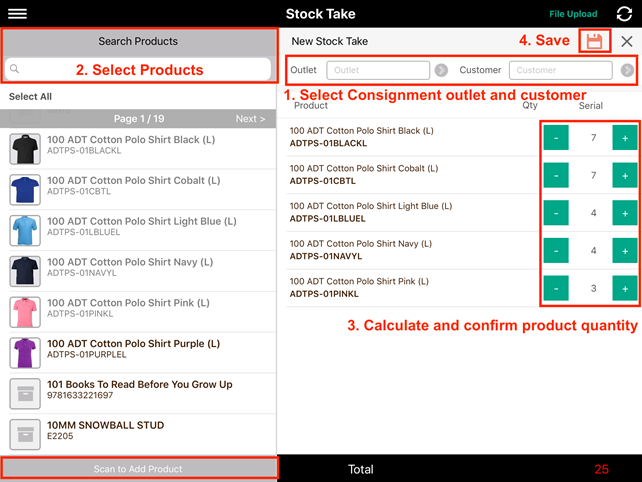Increase quantity of Polo Shirt Cobalt (L)
The width and height of the screenshot is (642, 482).
tap(625, 175)
